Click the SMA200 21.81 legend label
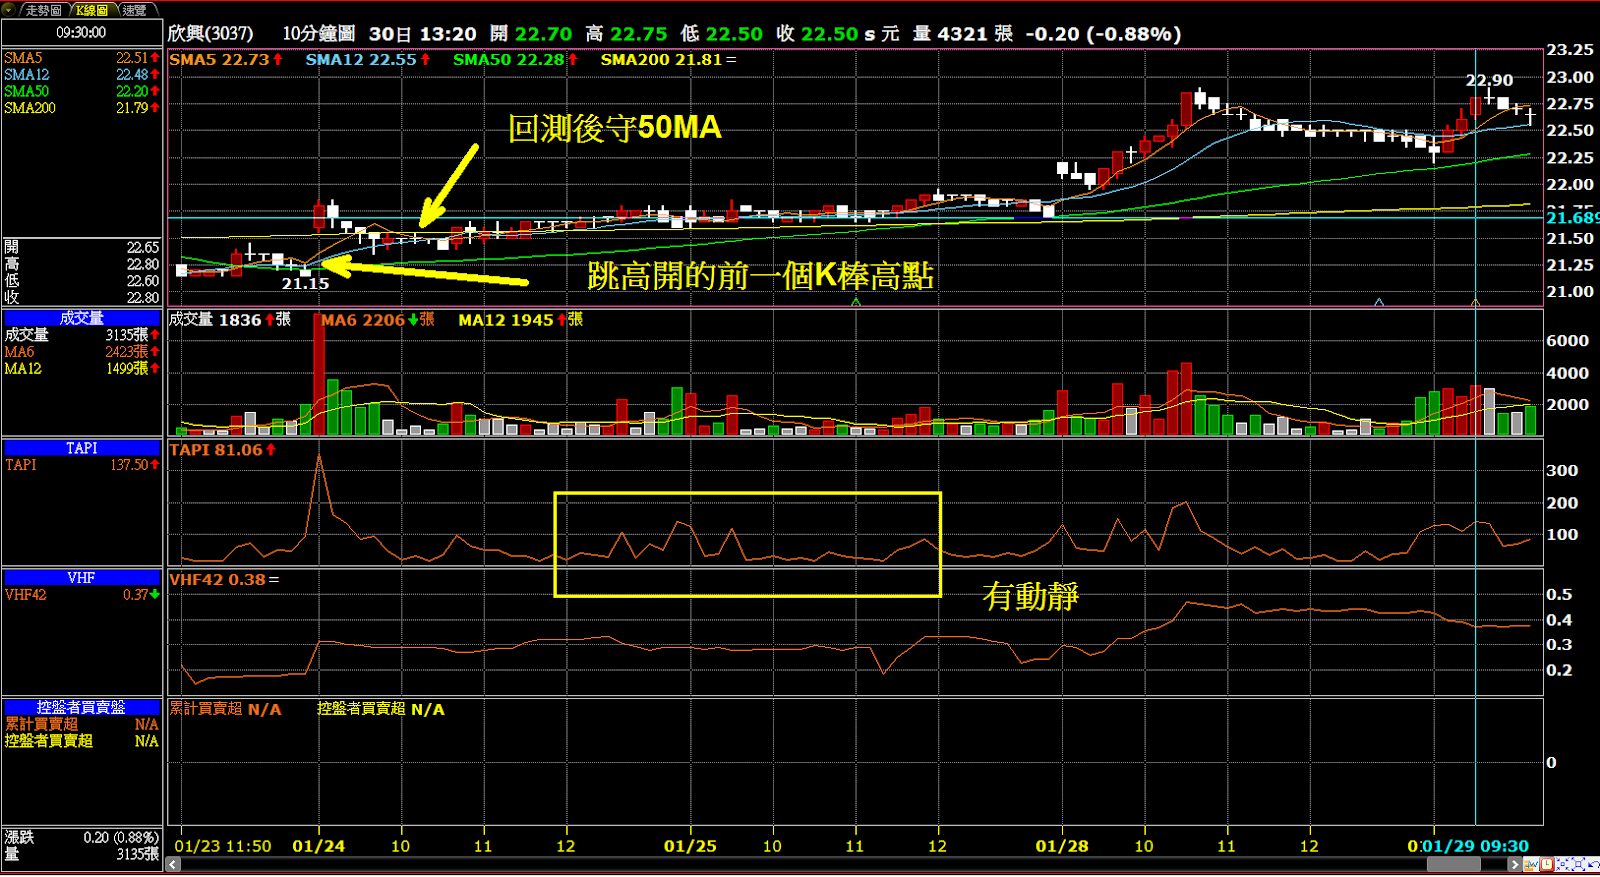The width and height of the screenshot is (1600, 877). [x=668, y=60]
